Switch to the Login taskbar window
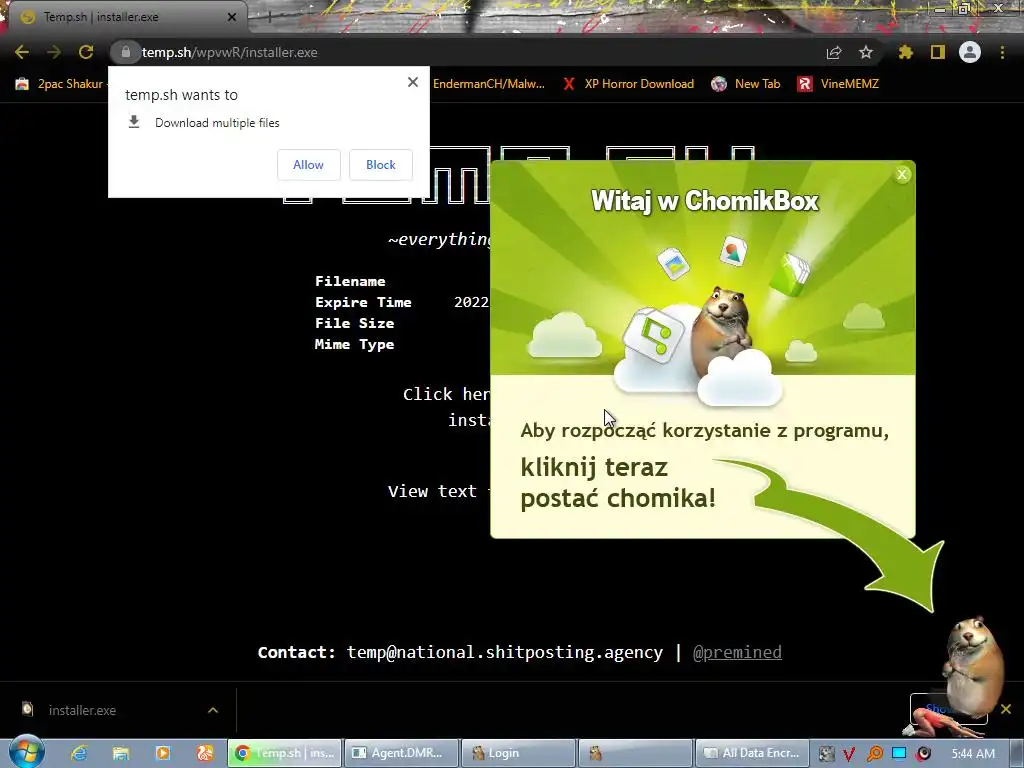1024x768 pixels. pyautogui.click(x=518, y=753)
